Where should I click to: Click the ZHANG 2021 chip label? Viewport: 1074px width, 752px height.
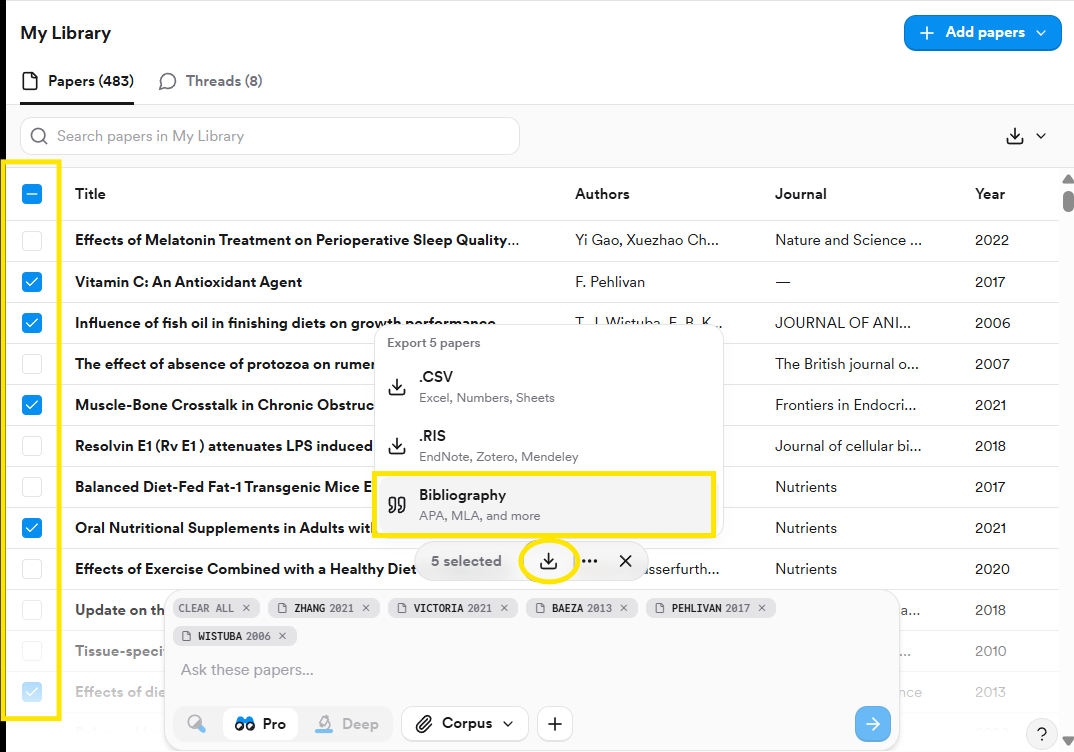coord(323,608)
